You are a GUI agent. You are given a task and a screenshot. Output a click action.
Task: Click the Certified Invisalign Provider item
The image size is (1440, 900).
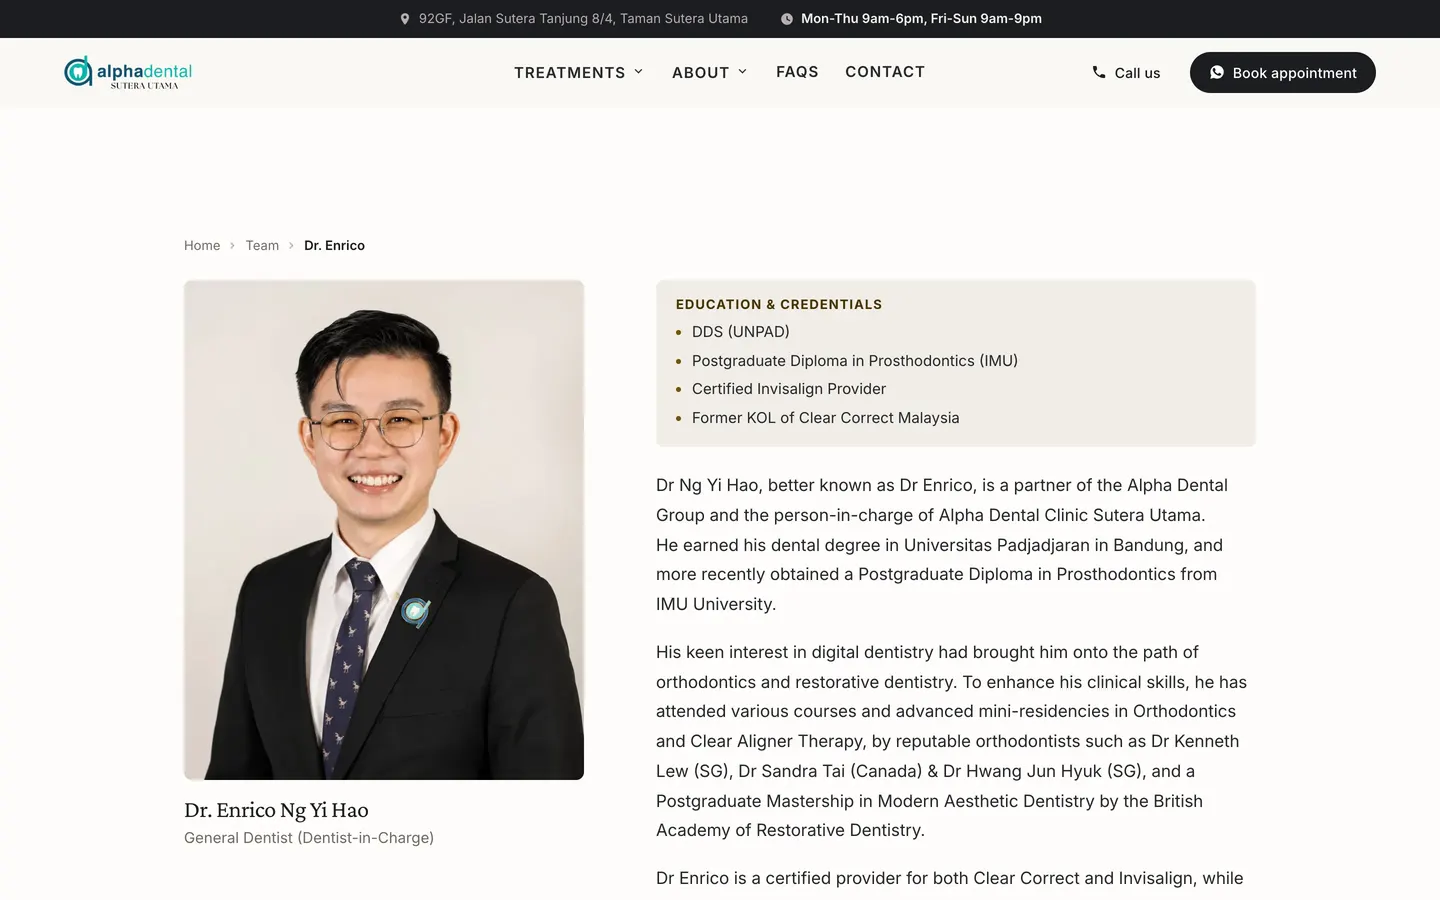[x=789, y=389]
